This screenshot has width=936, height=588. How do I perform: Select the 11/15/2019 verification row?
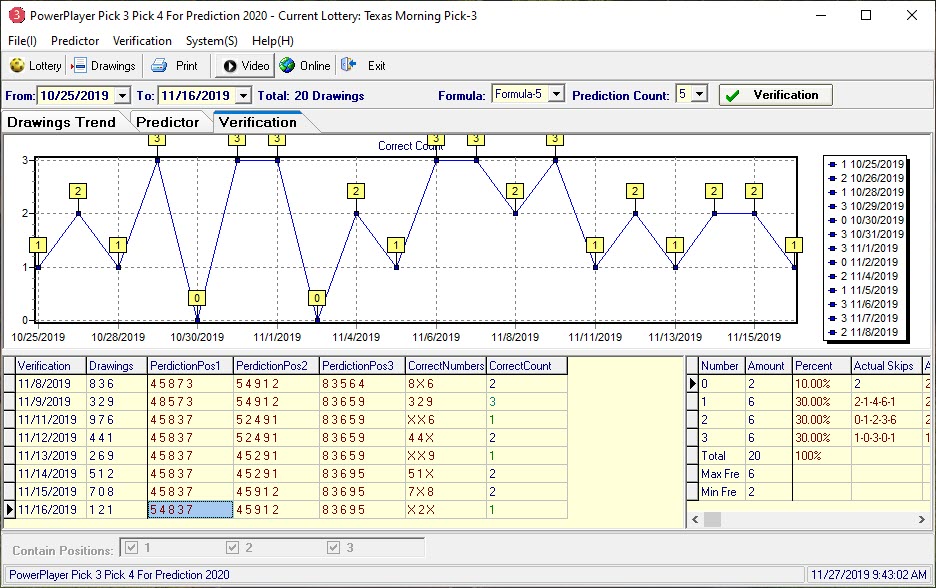pyautogui.click(x=285, y=491)
